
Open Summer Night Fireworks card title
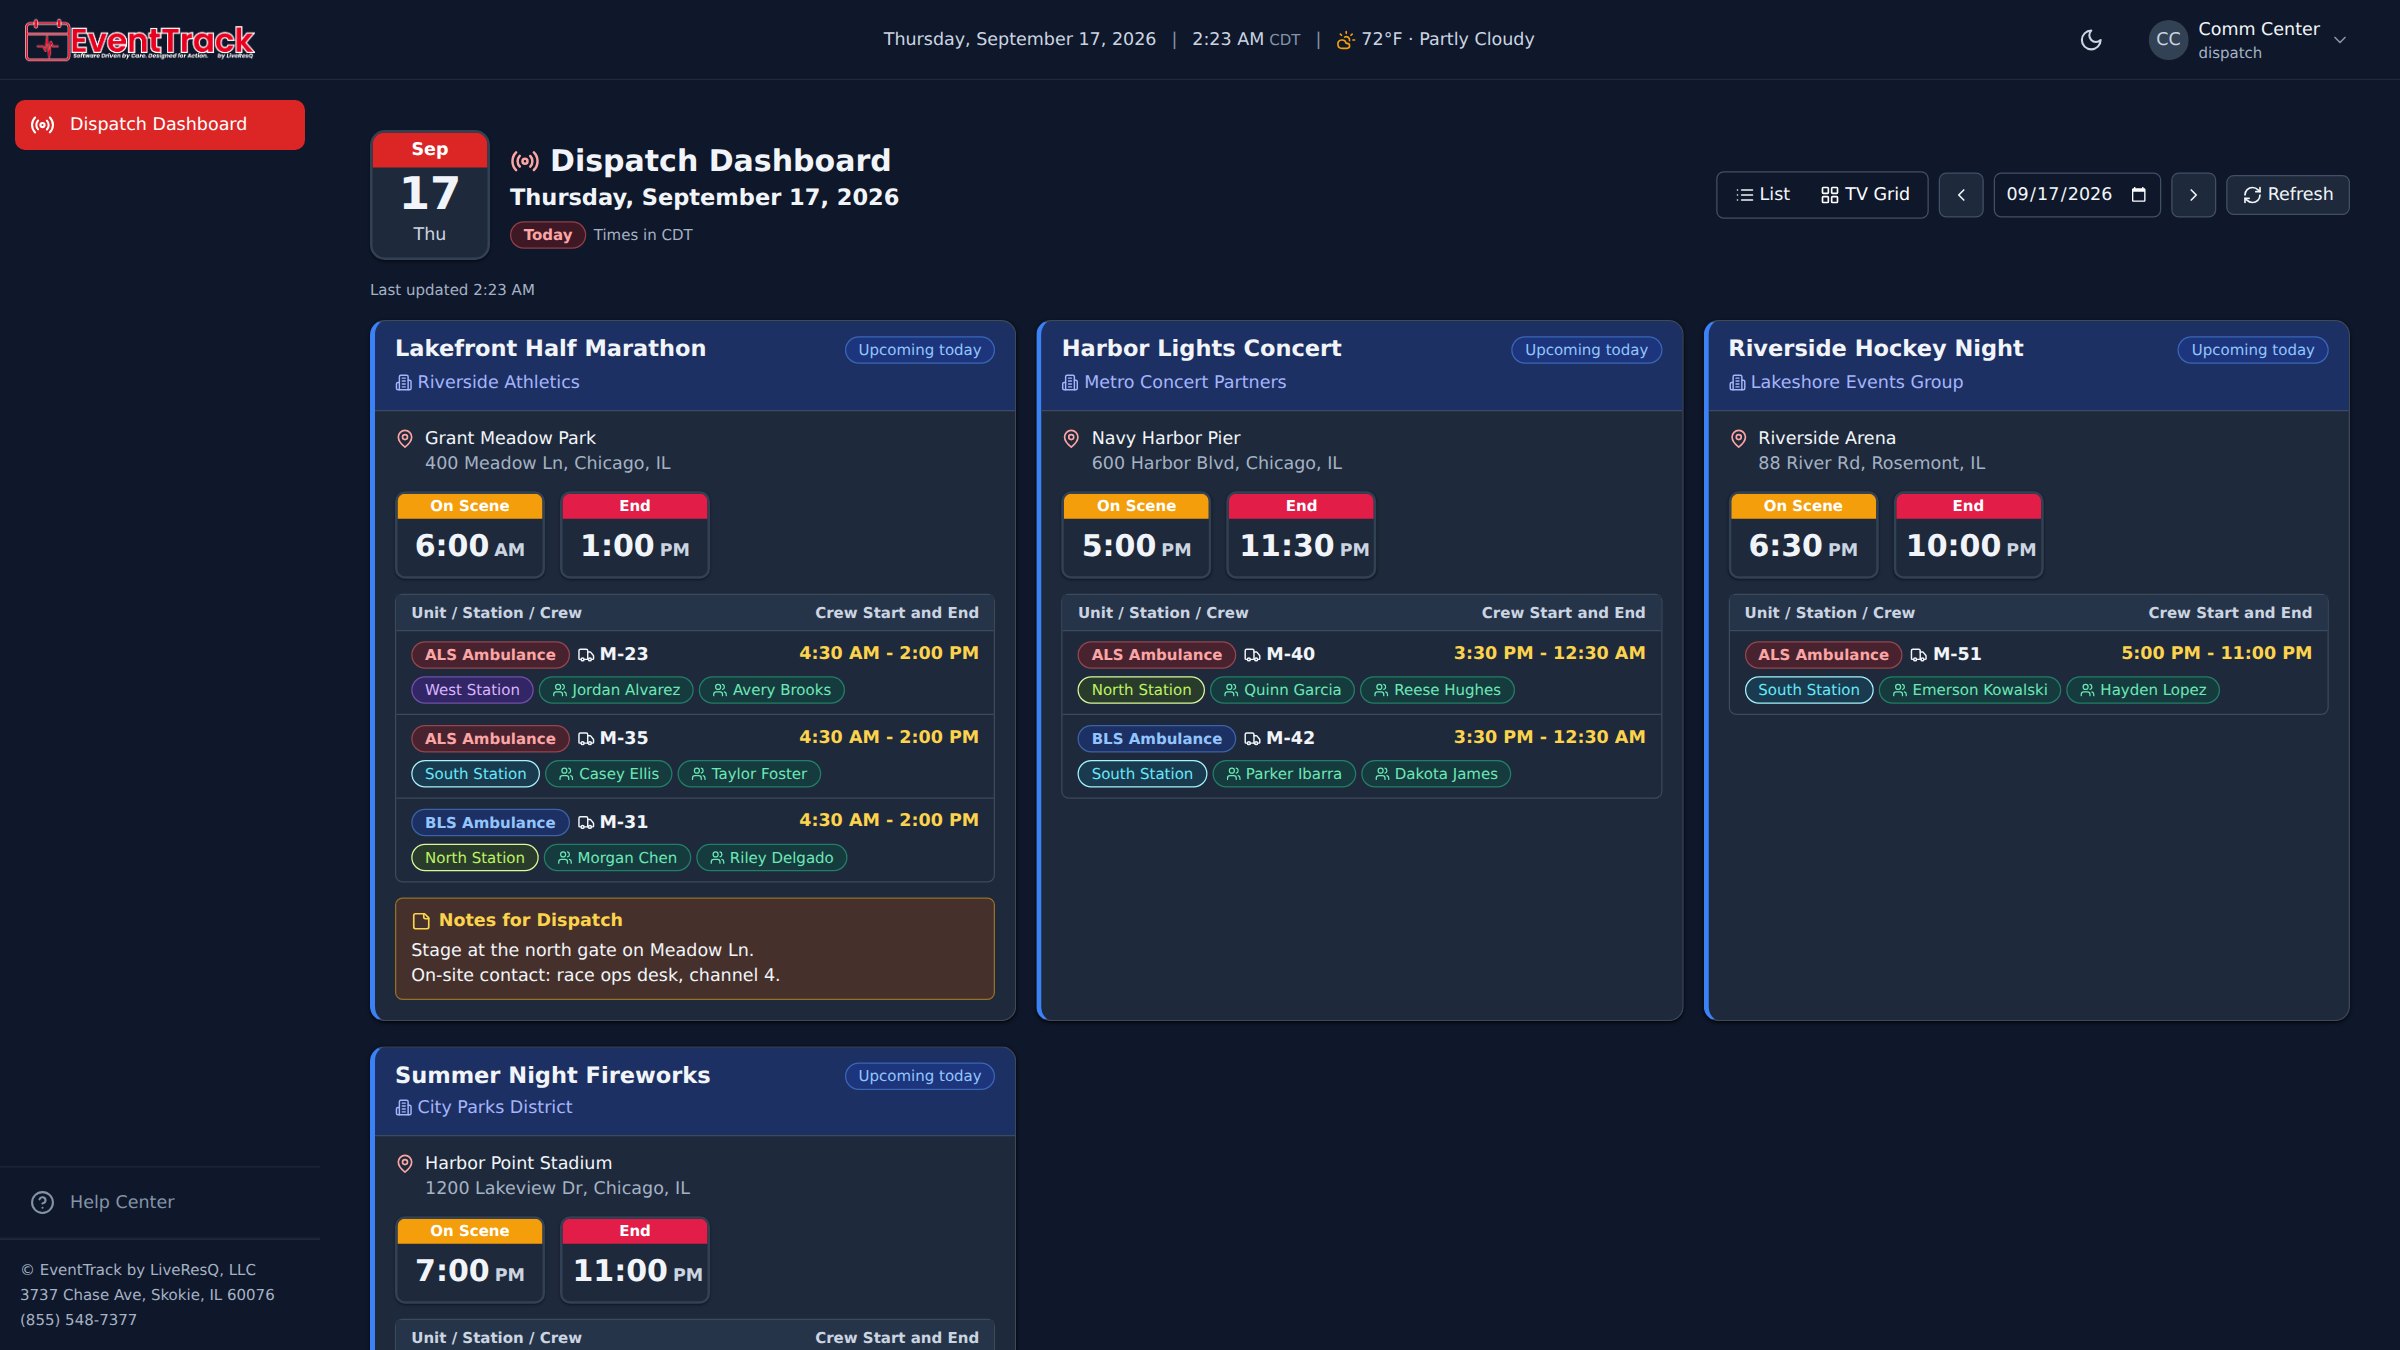[x=552, y=1075]
